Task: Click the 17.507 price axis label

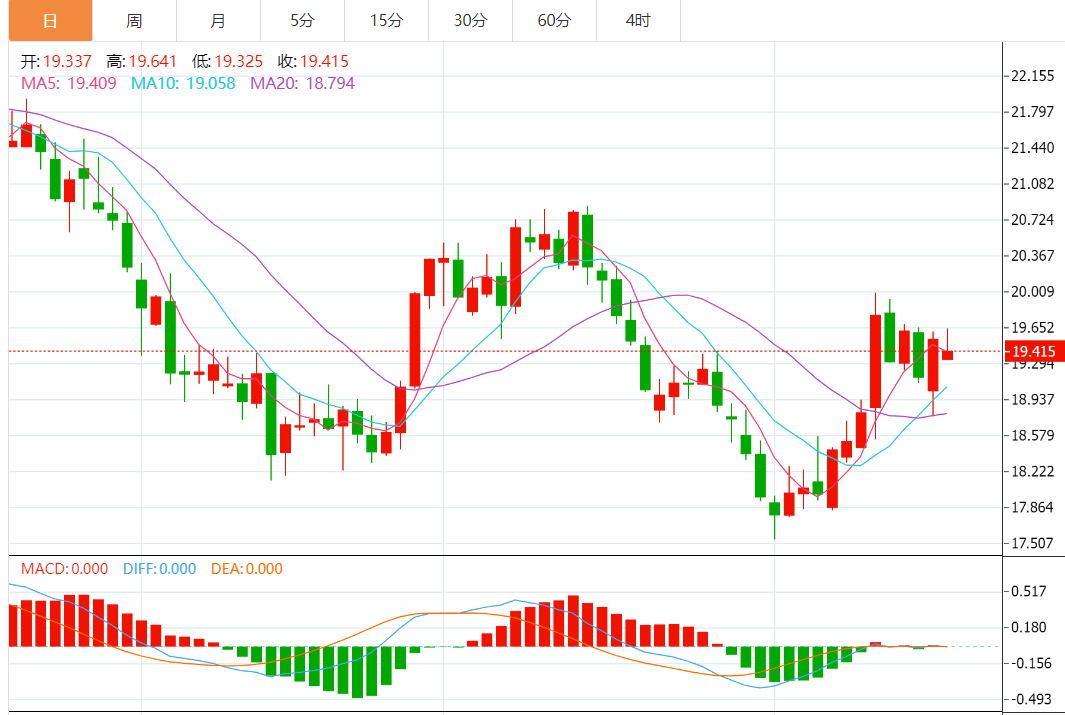Action: point(1032,543)
